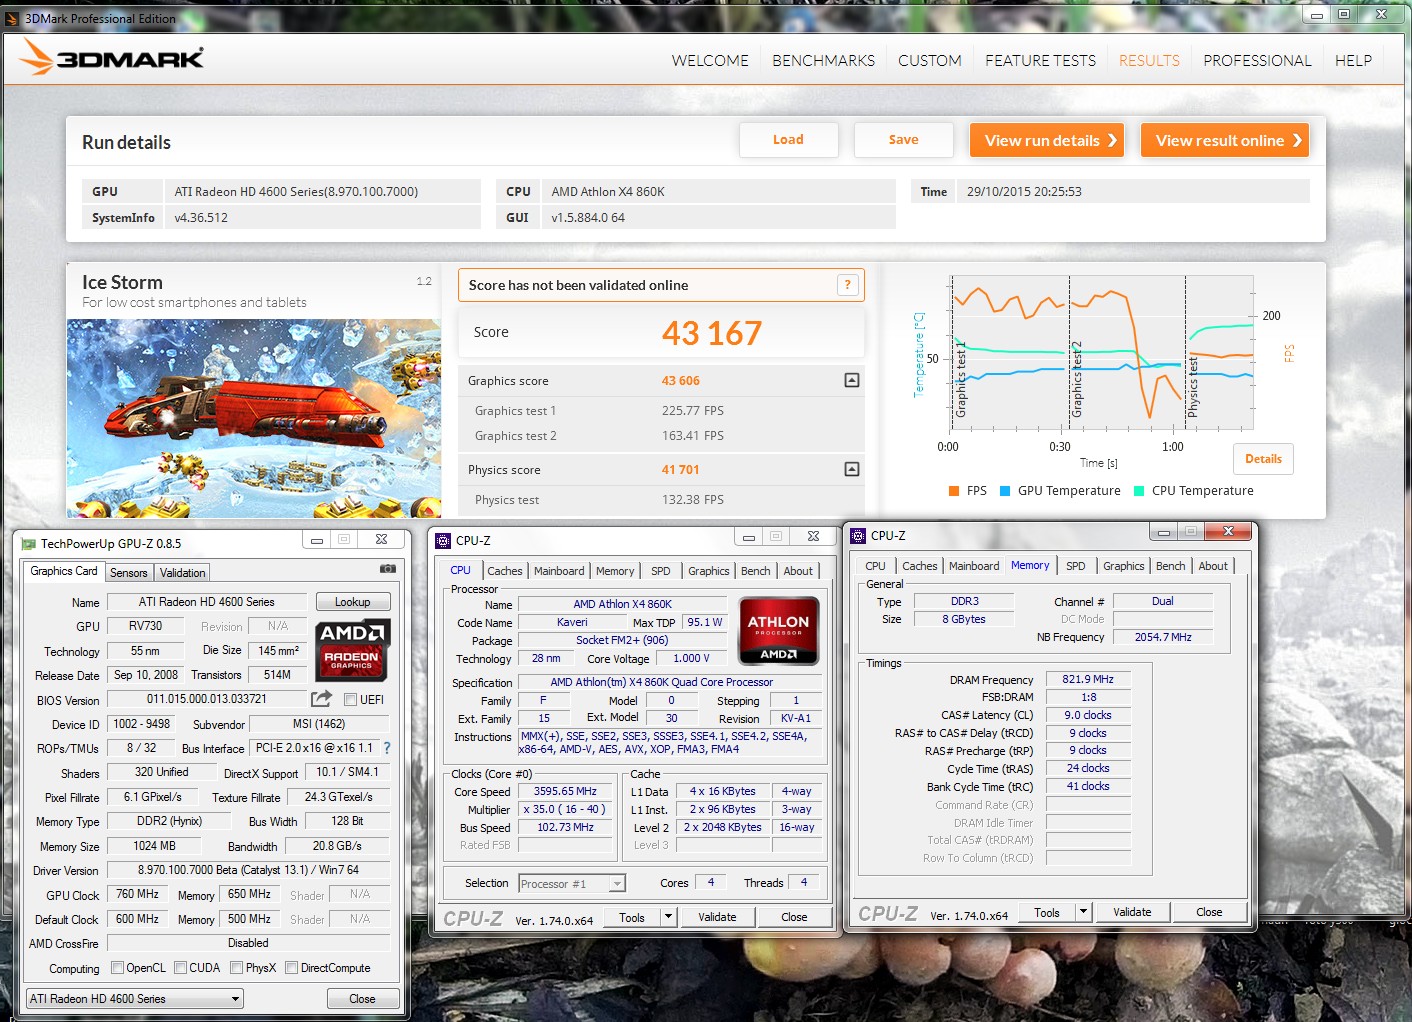
Task: Toggle the UEFI checkbox in GPU-Z
Action: [351, 699]
